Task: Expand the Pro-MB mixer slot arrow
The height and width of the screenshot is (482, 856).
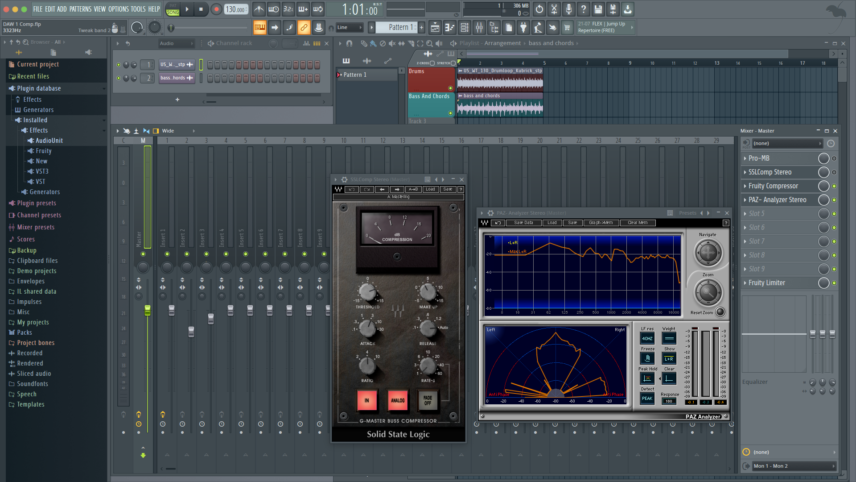Action: [x=745, y=158]
